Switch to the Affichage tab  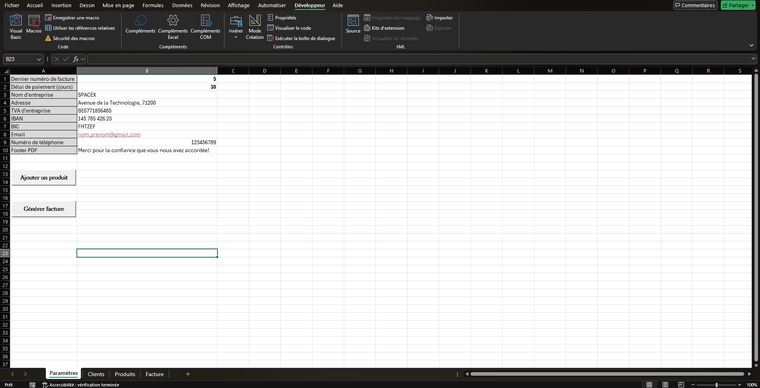[238, 5]
